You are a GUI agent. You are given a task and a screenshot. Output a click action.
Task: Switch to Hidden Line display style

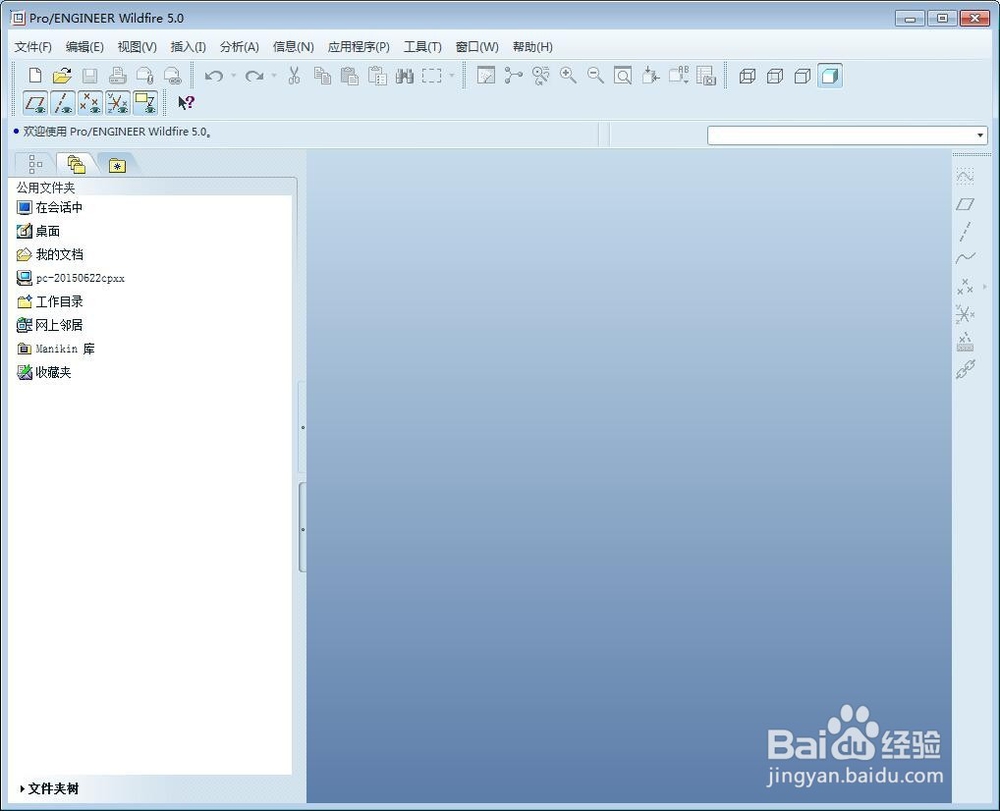coord(775,77)
